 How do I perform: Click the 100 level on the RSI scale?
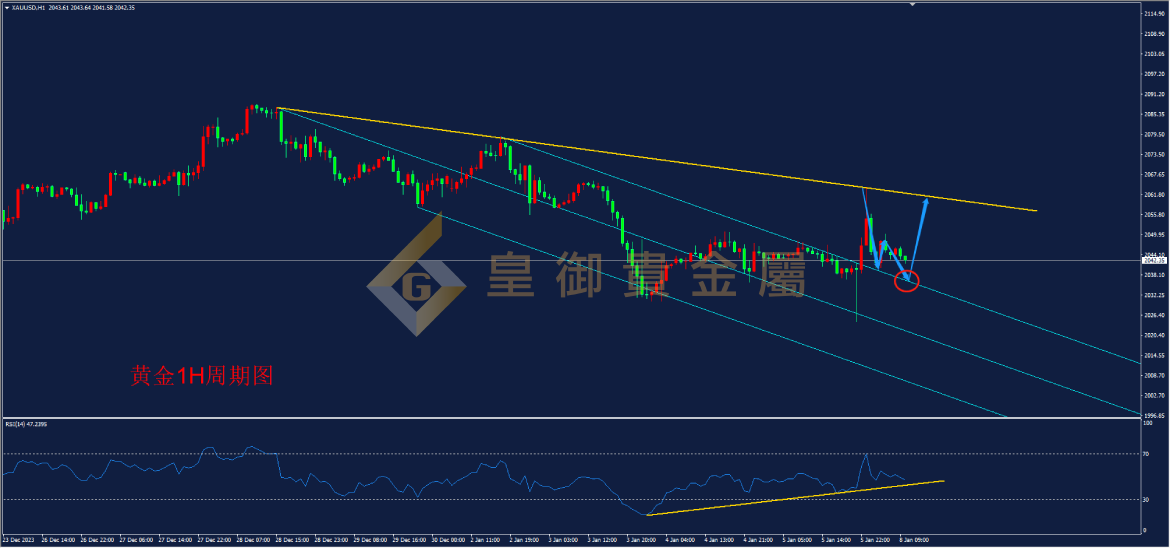click(x=1149, y=423)
